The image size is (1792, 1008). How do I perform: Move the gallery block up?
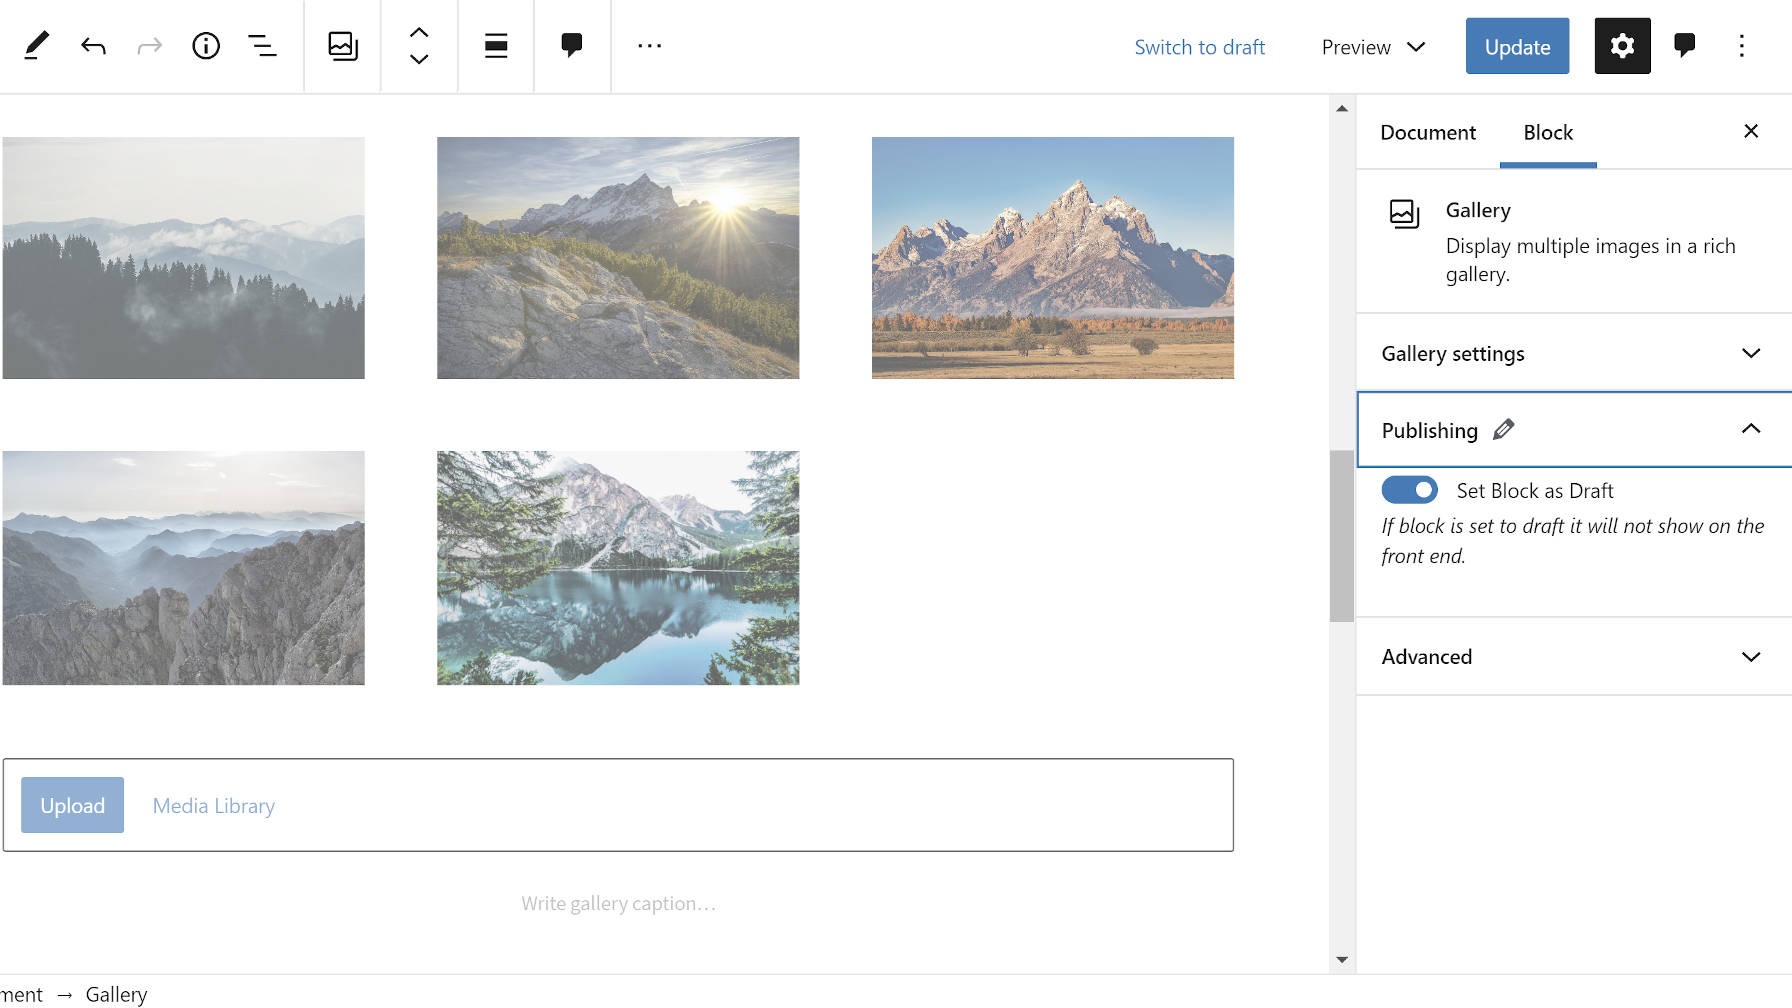click(419, 32)
